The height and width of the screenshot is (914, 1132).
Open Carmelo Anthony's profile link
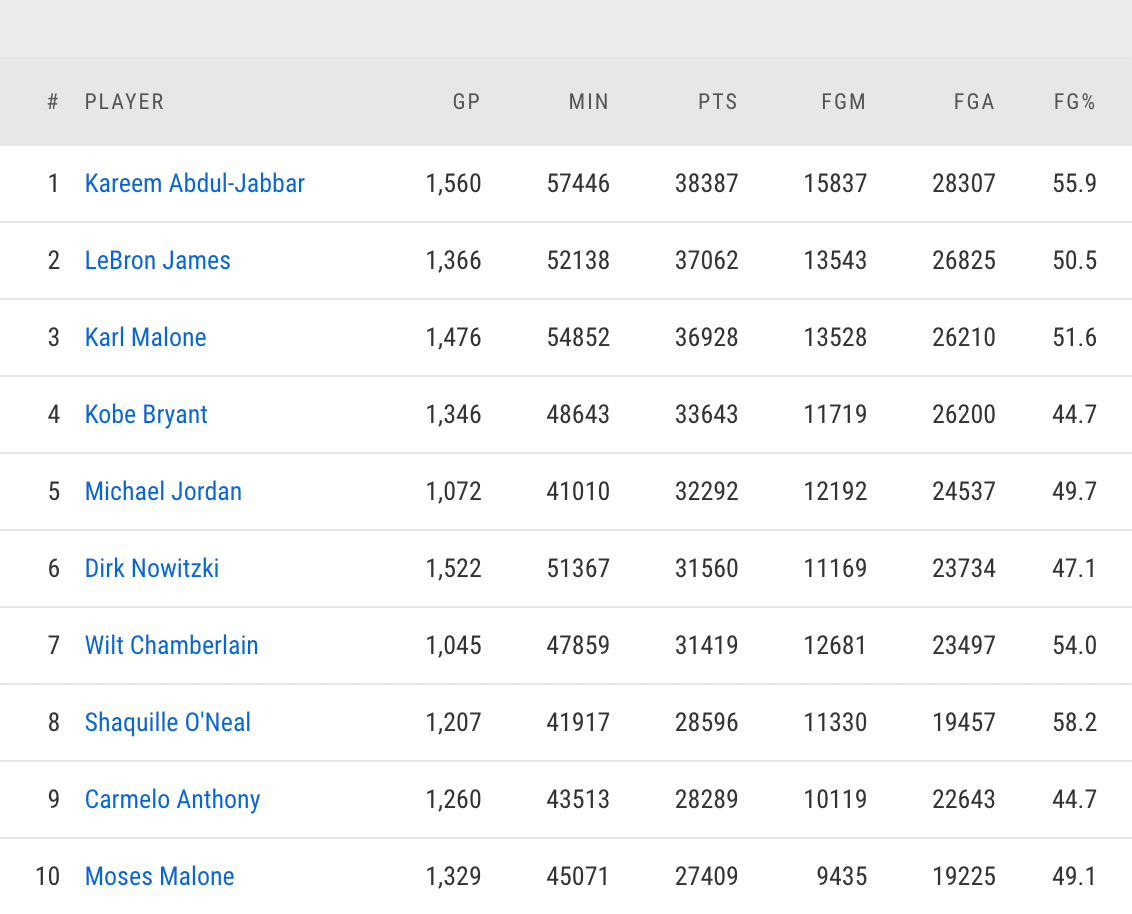coord(173,800)
